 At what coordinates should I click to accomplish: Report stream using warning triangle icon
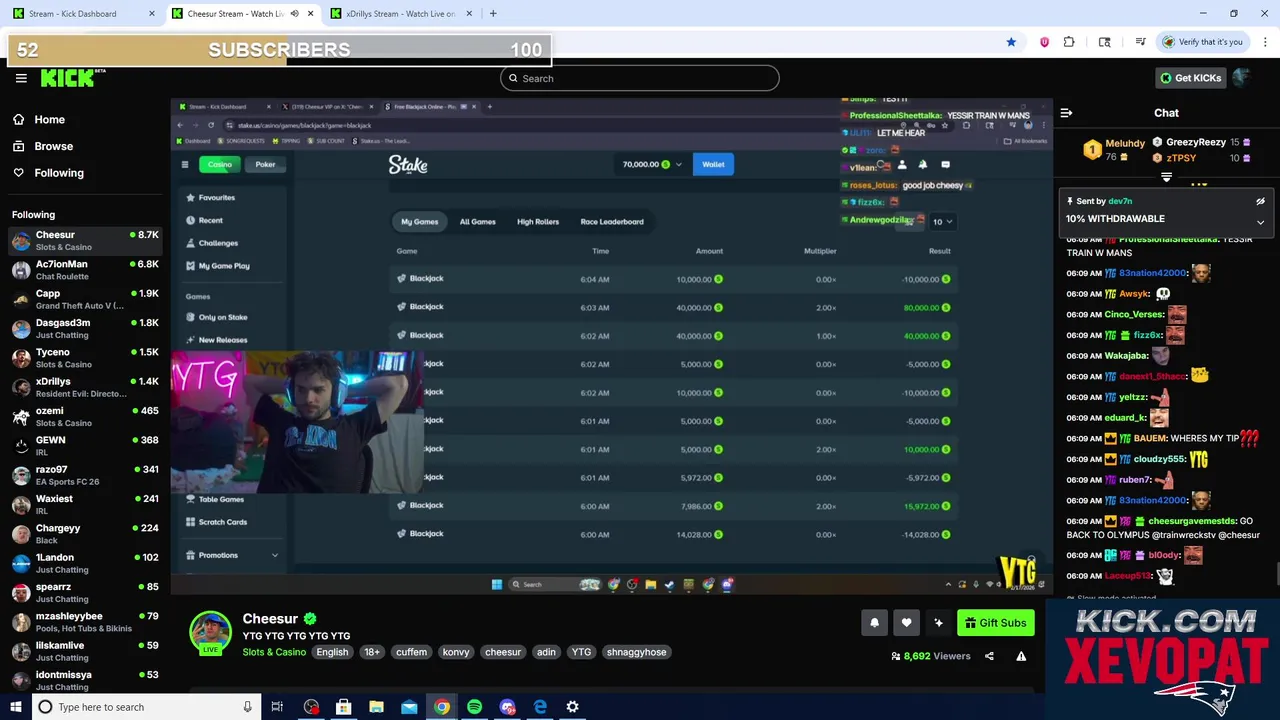click(1021, 656)
